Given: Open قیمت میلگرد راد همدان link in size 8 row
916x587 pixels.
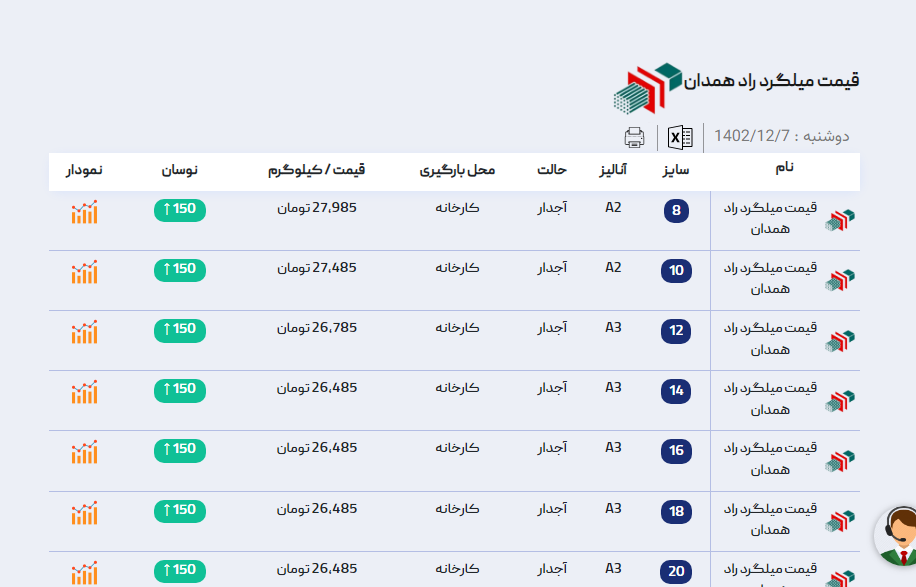Looking at the screenshot, I should click(770, 219).
